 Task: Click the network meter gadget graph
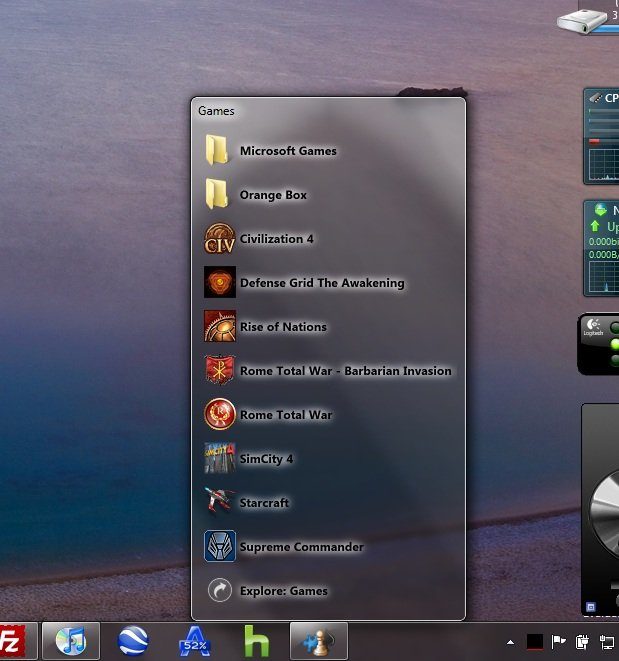(x=604, y=277)
